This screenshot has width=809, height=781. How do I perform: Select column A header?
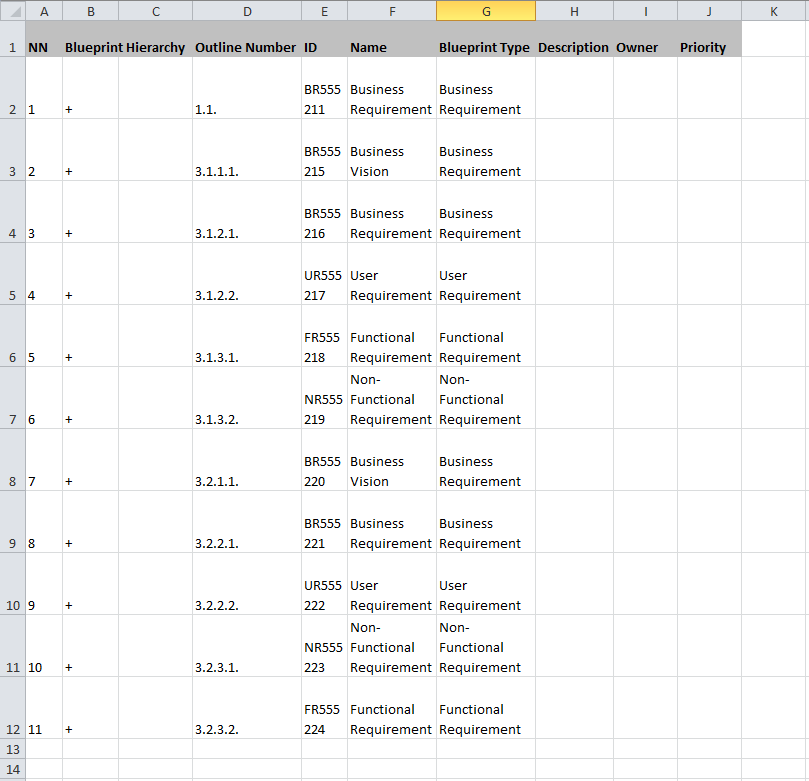[x=44, y=11]
